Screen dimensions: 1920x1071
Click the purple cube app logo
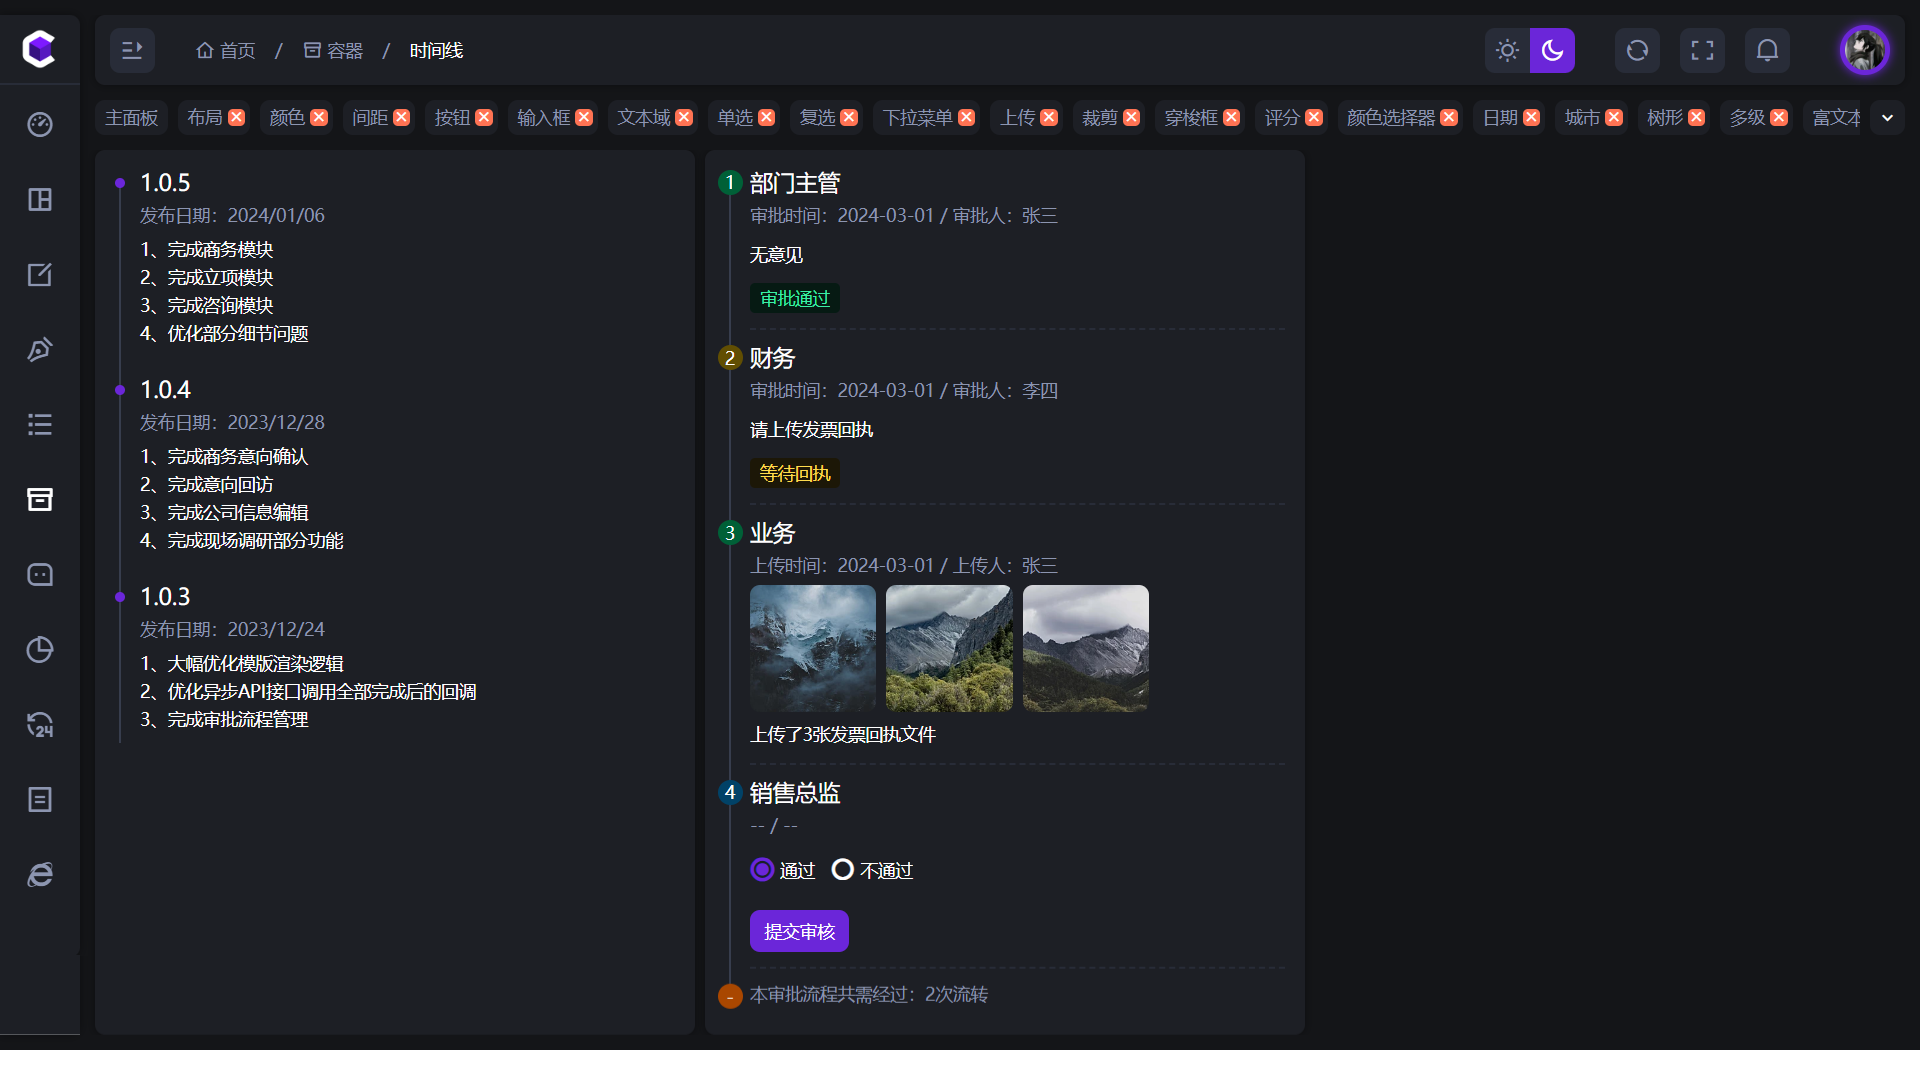39,48
